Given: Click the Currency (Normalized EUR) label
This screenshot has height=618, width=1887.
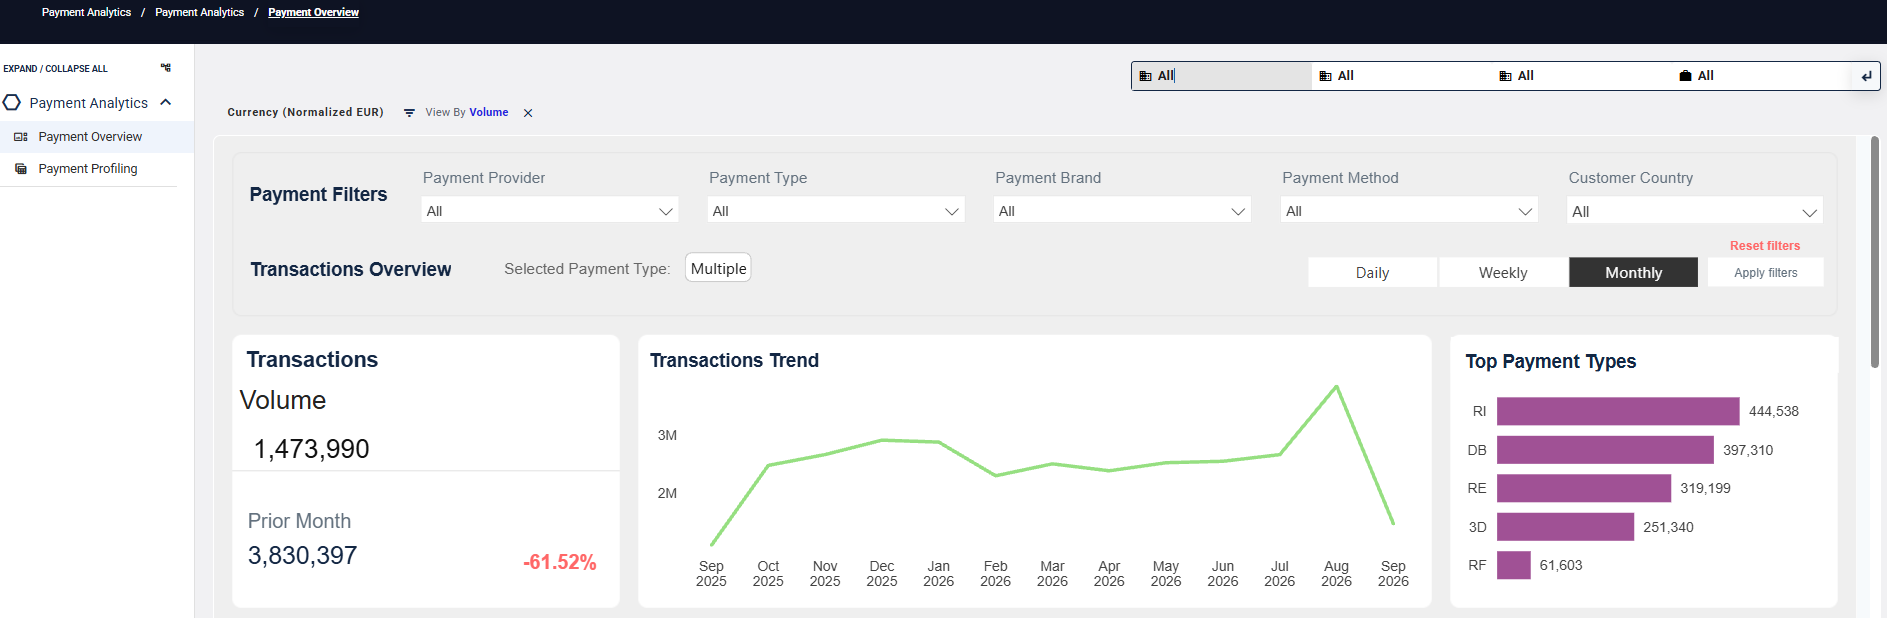Looking at the screenshot, I should (305, 112).
